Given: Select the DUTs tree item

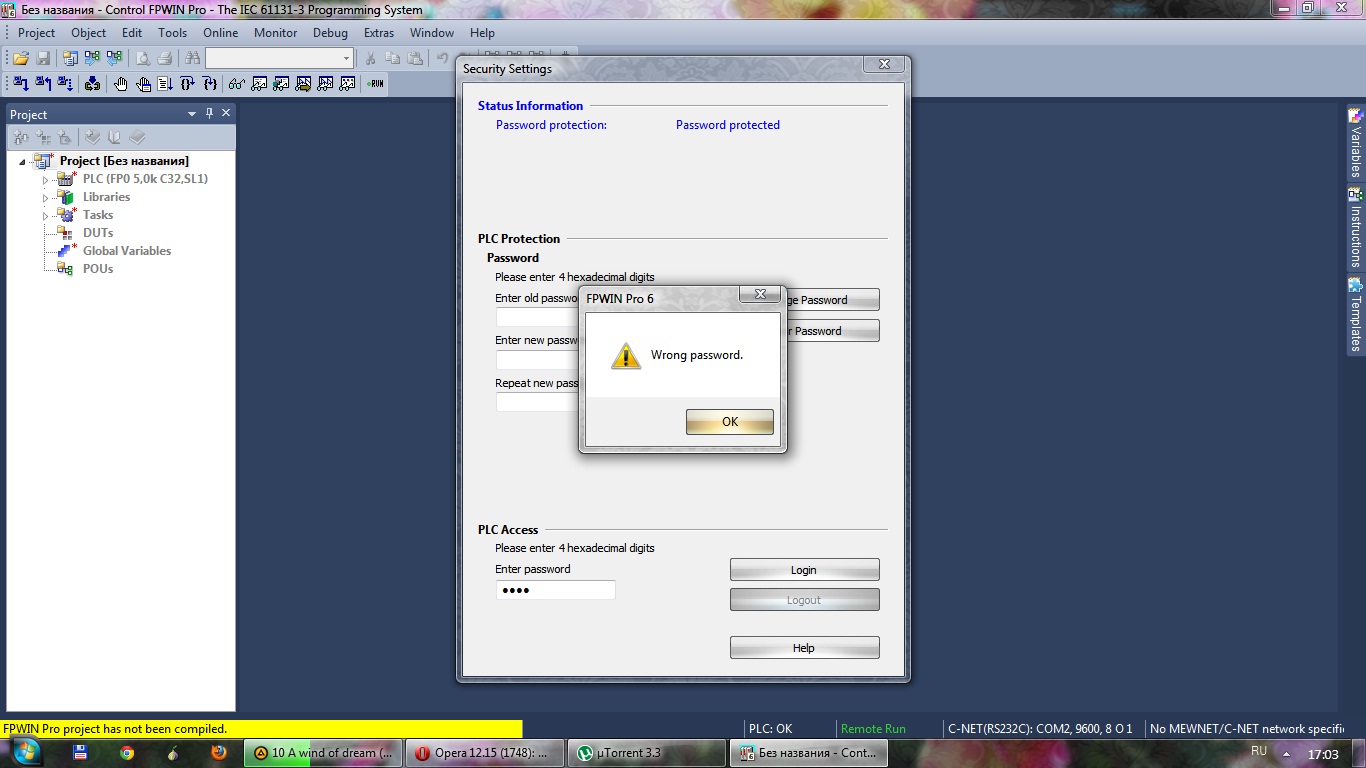Looking at the screenshot, I should pyautogui.click(x=98, y=233).
